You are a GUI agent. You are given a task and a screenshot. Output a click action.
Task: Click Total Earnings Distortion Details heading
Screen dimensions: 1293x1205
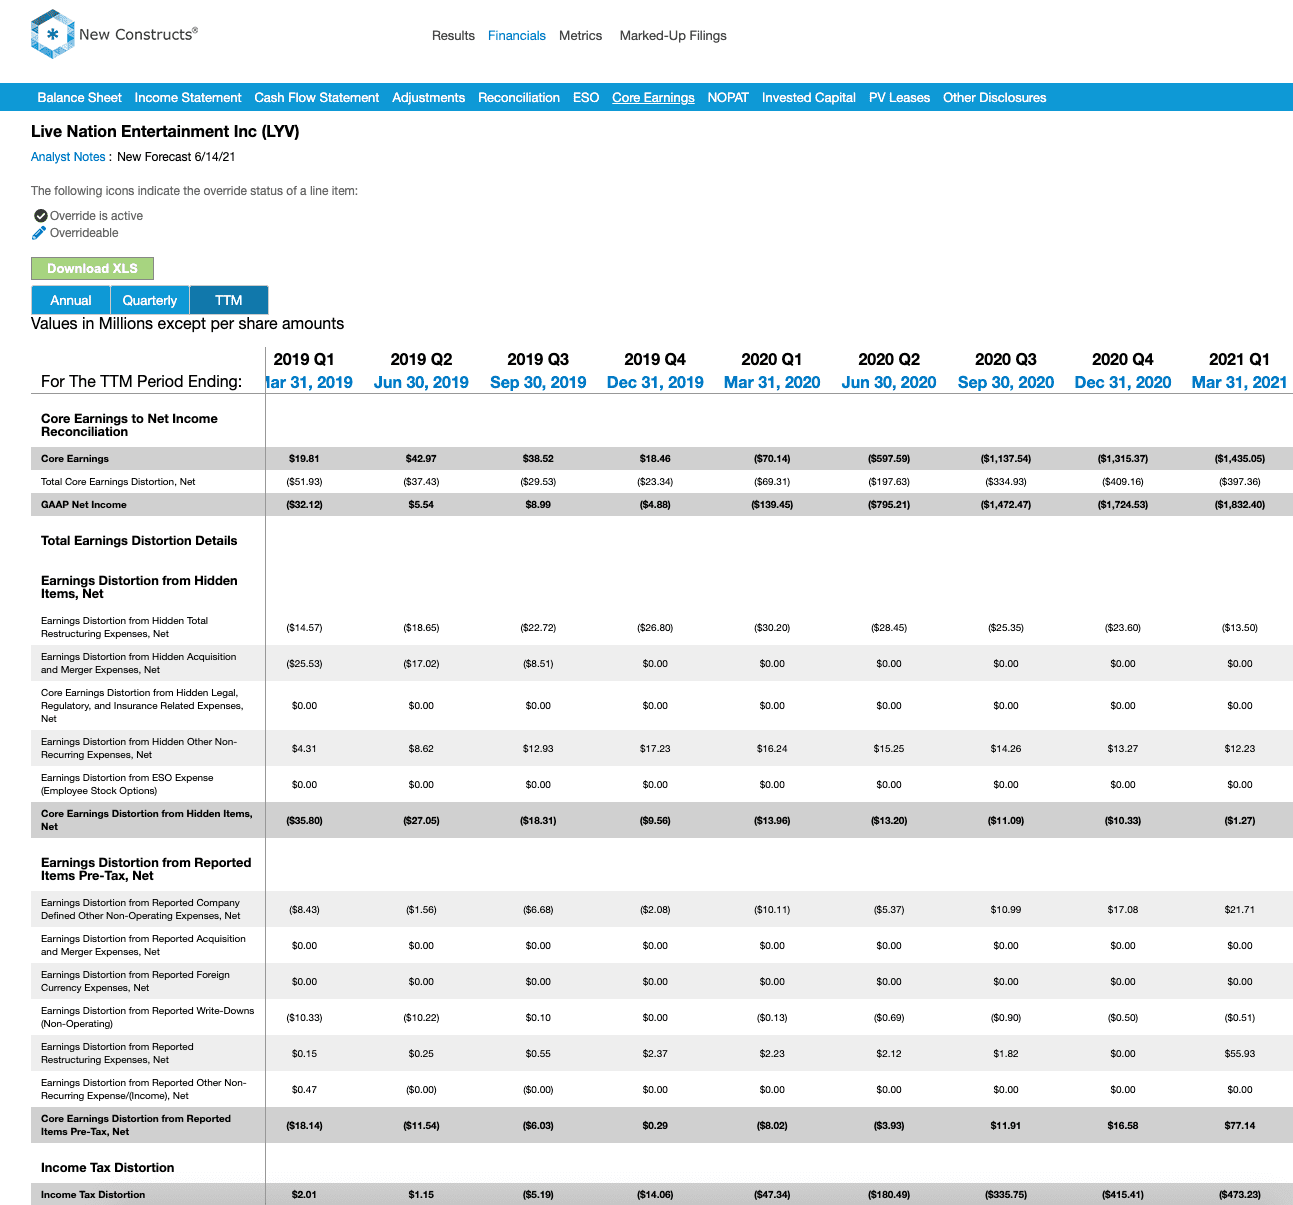click(139, 541)
